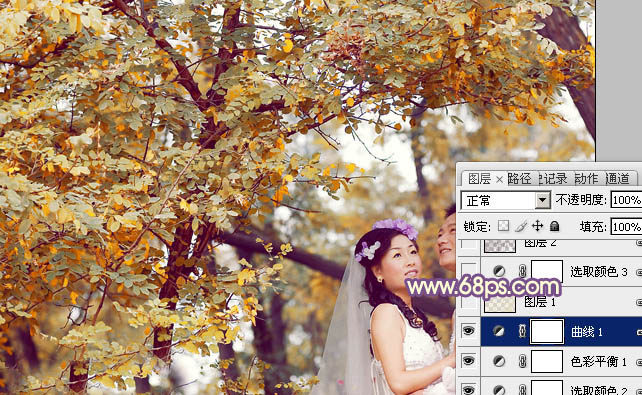642x395 pixels.
Task: Click the 不透明度 percentage field
Action: tap(626, 200)
